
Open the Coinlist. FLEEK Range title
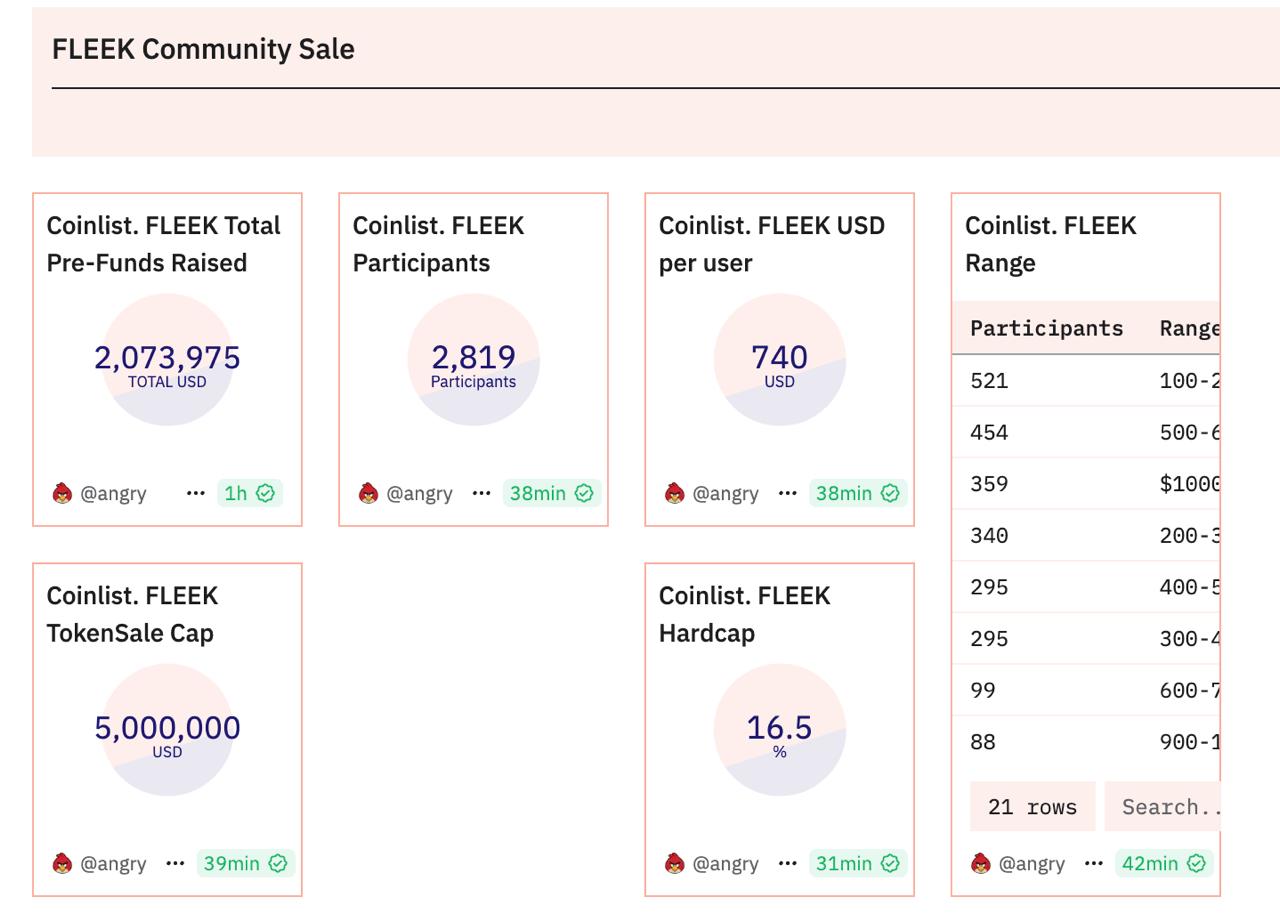(1050, 244)
